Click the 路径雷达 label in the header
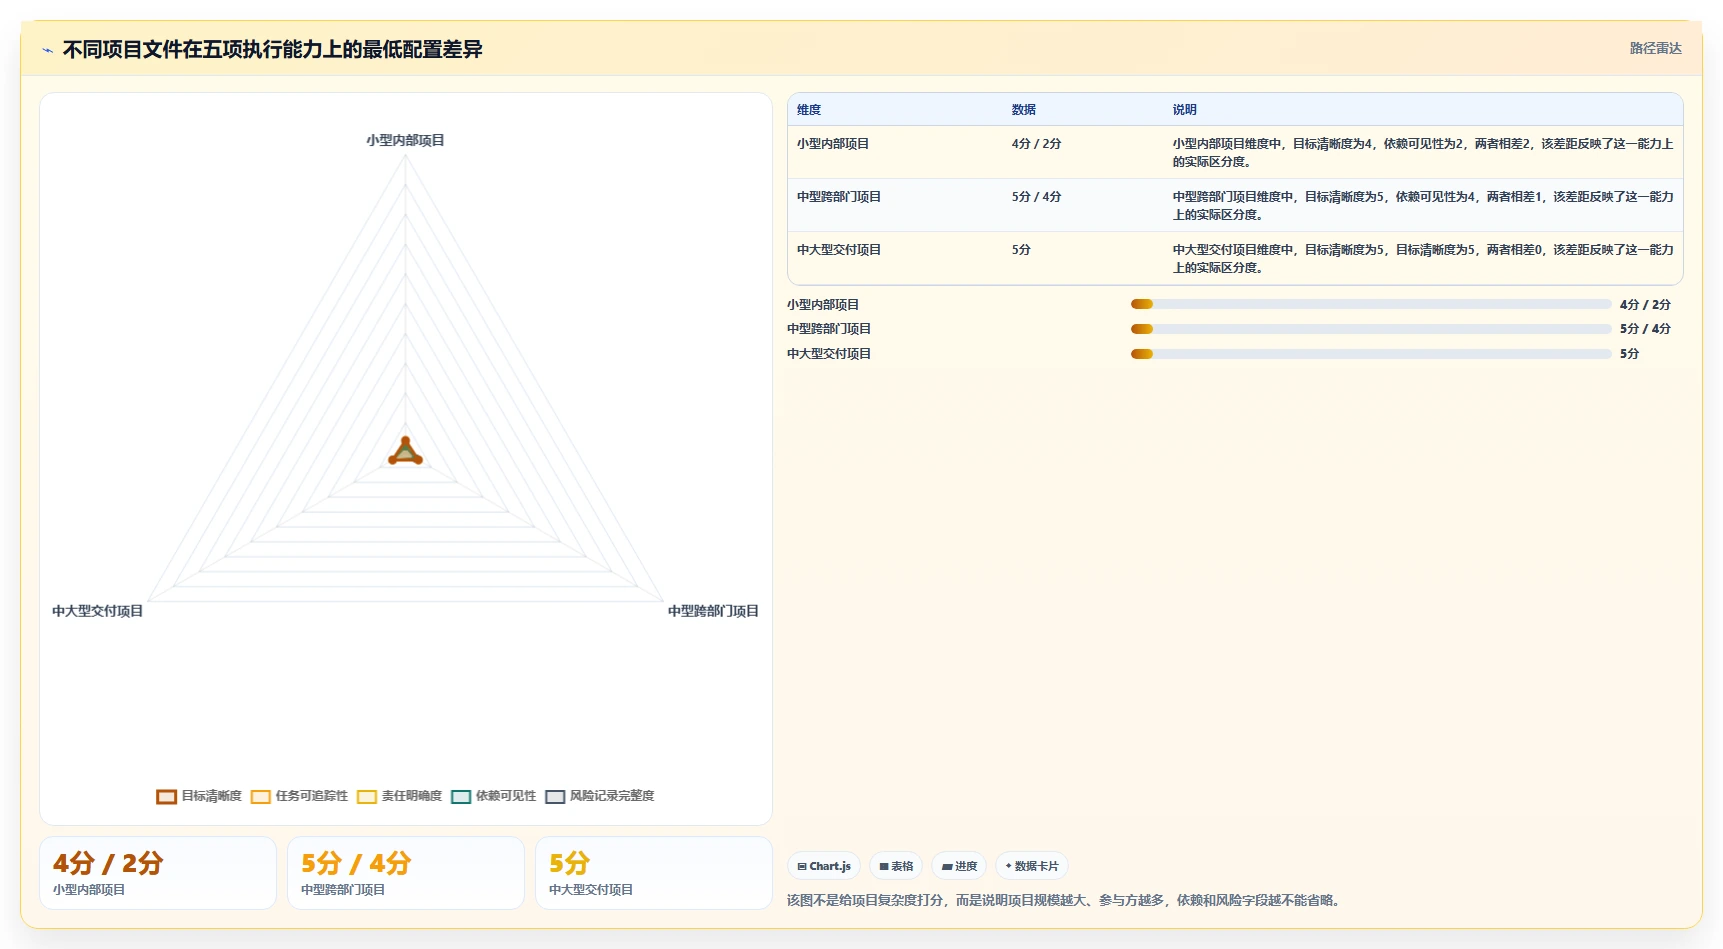The width and height of the screenshot is (1723, 949). [x=1655, y=48]
